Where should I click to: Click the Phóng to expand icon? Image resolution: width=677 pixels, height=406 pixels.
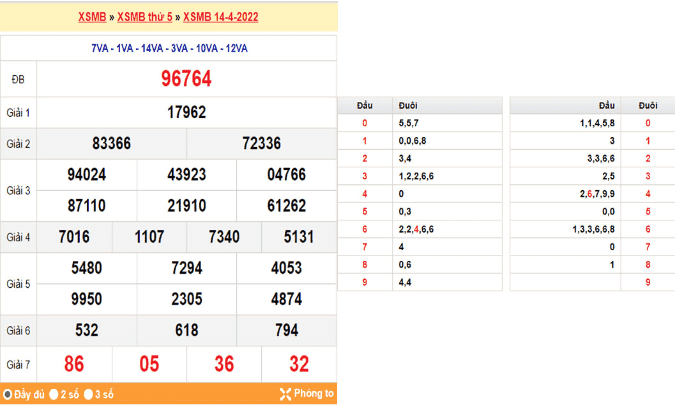pyautogui.click(x=285, y=394)
